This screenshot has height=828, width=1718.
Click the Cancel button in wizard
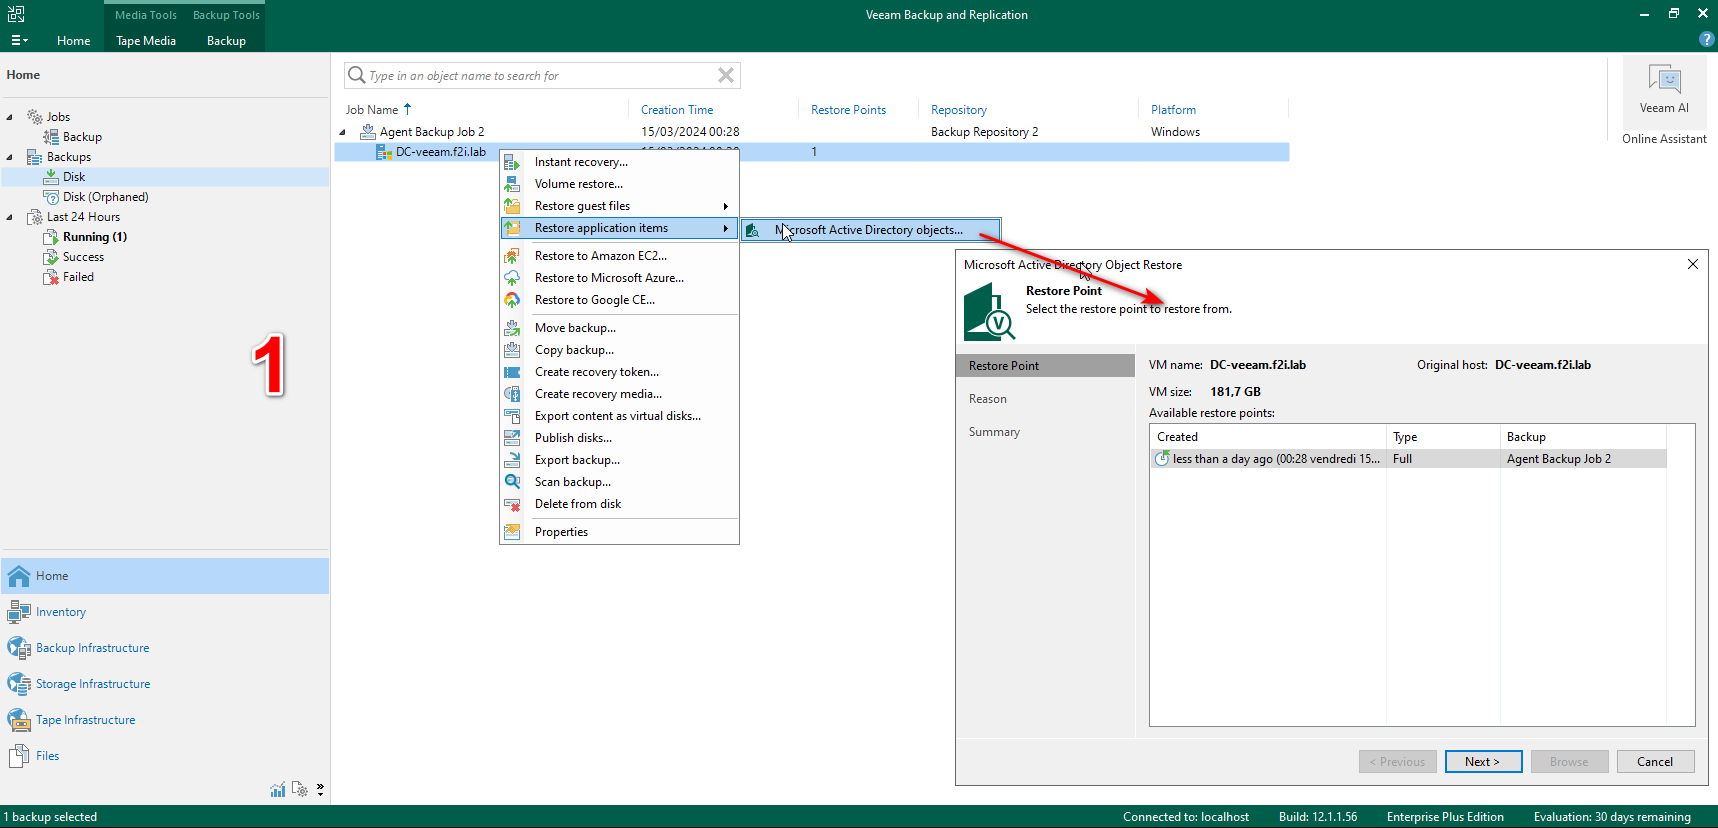(x=1655, y=762)
